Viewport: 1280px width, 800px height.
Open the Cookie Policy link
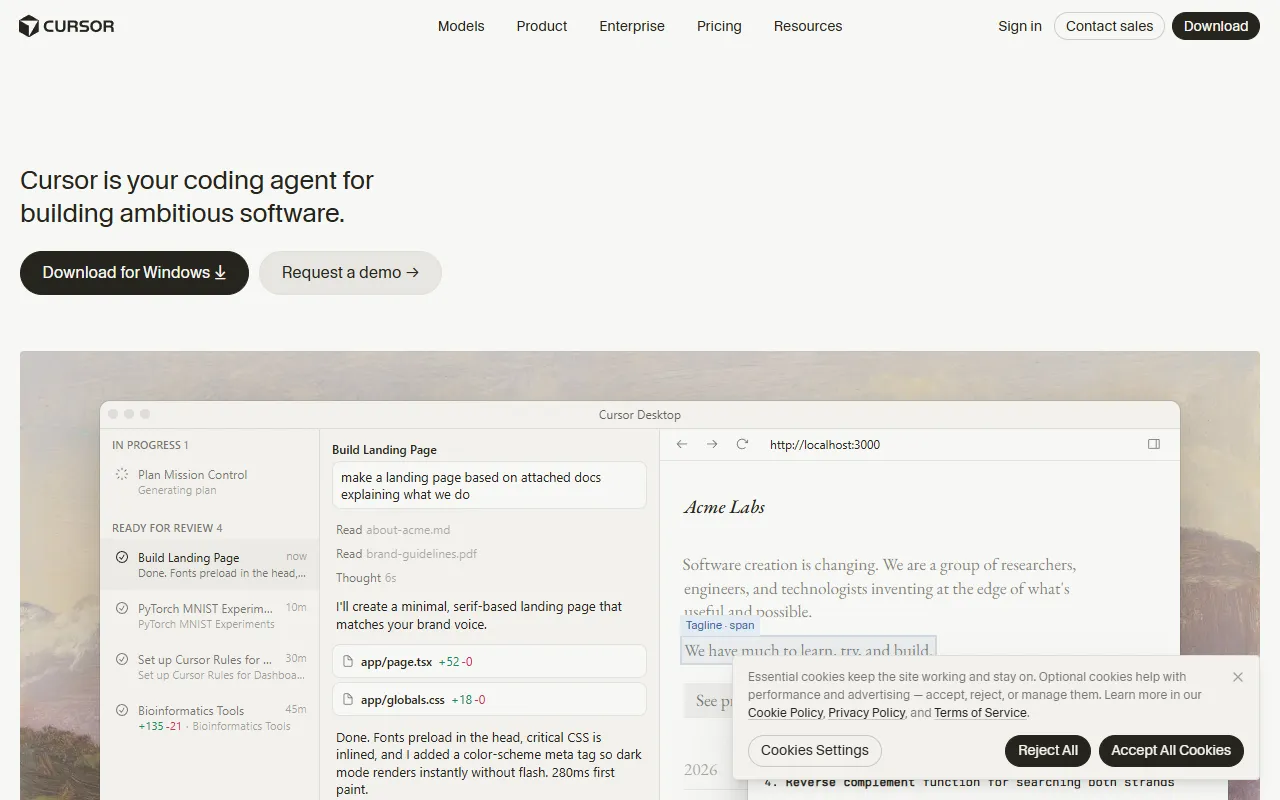[785, 713]
